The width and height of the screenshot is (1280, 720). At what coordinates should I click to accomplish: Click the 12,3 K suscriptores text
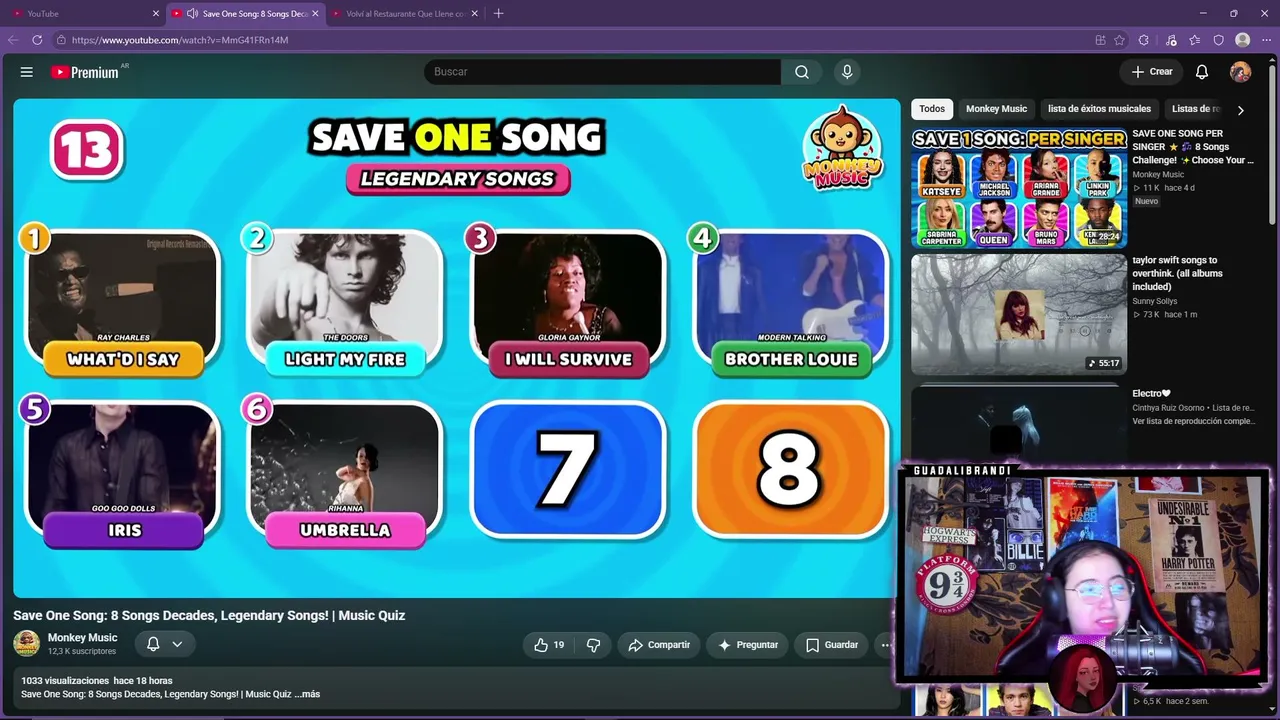coord(82,652)
